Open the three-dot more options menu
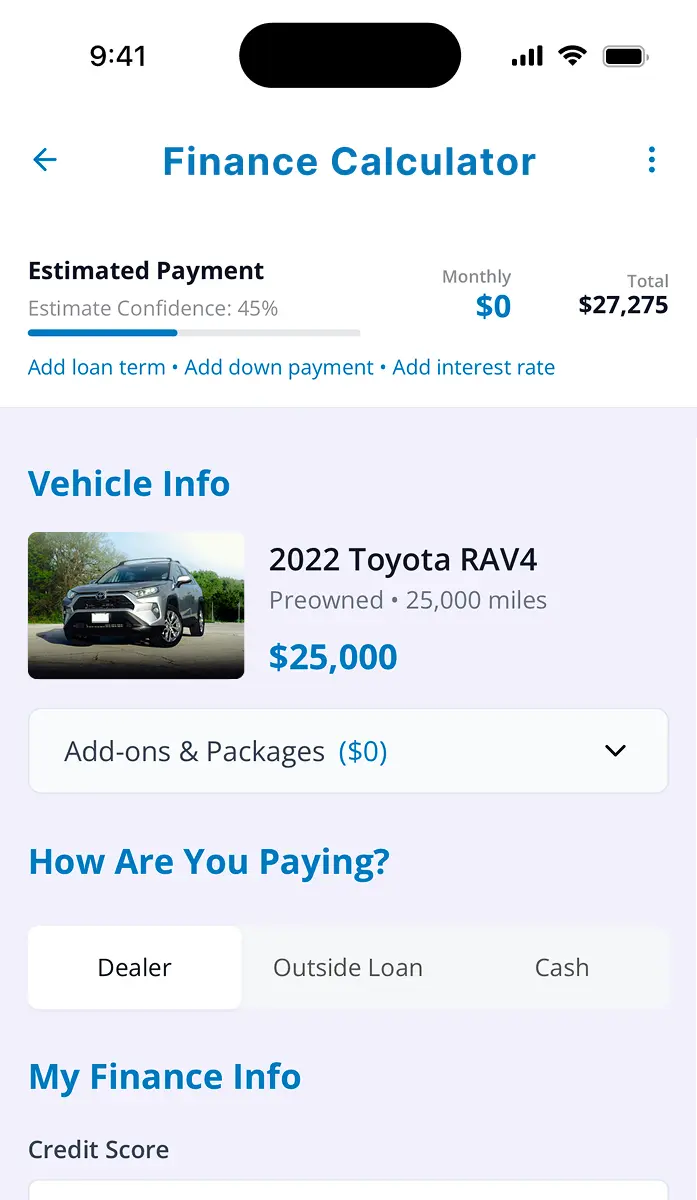The image size is (697, 1200). pos(652,160)
